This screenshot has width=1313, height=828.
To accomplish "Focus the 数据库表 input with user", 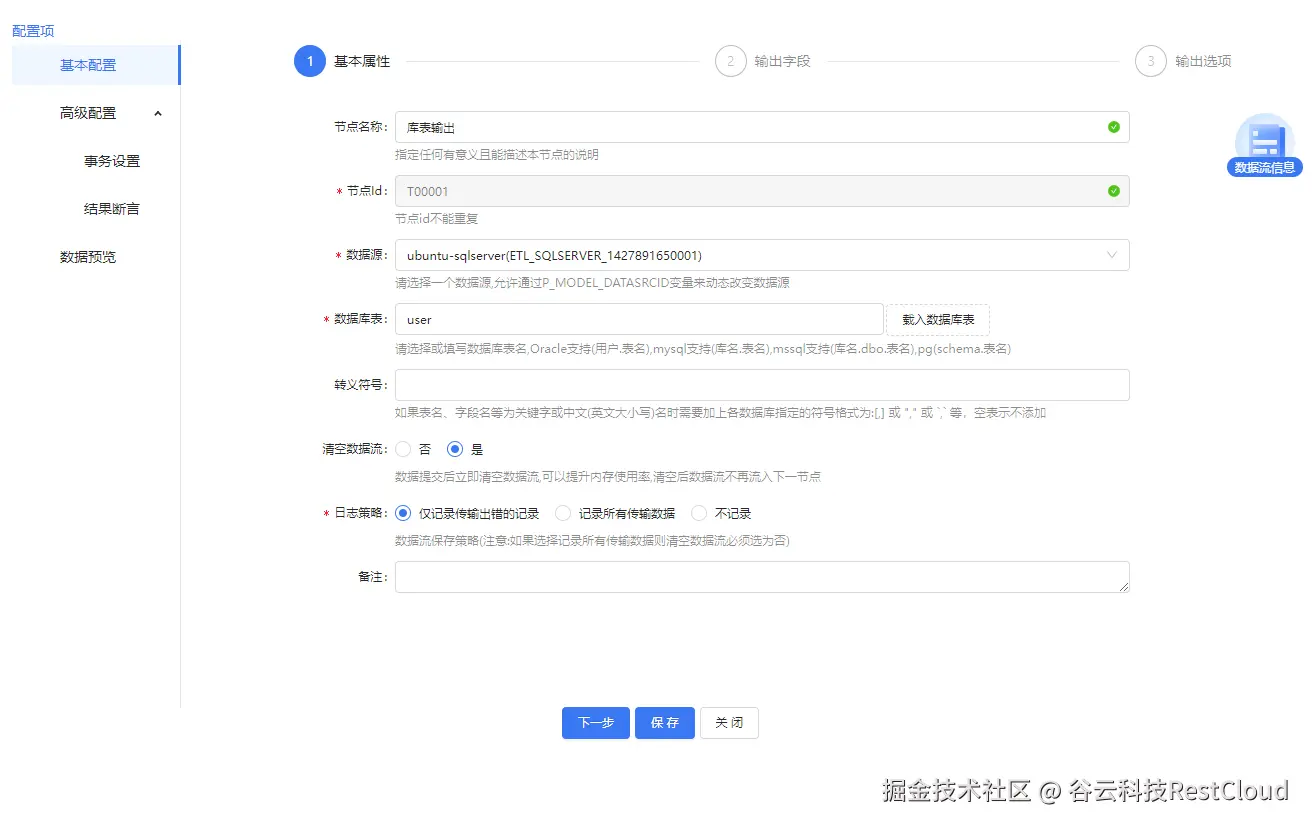I will point(639,320).
